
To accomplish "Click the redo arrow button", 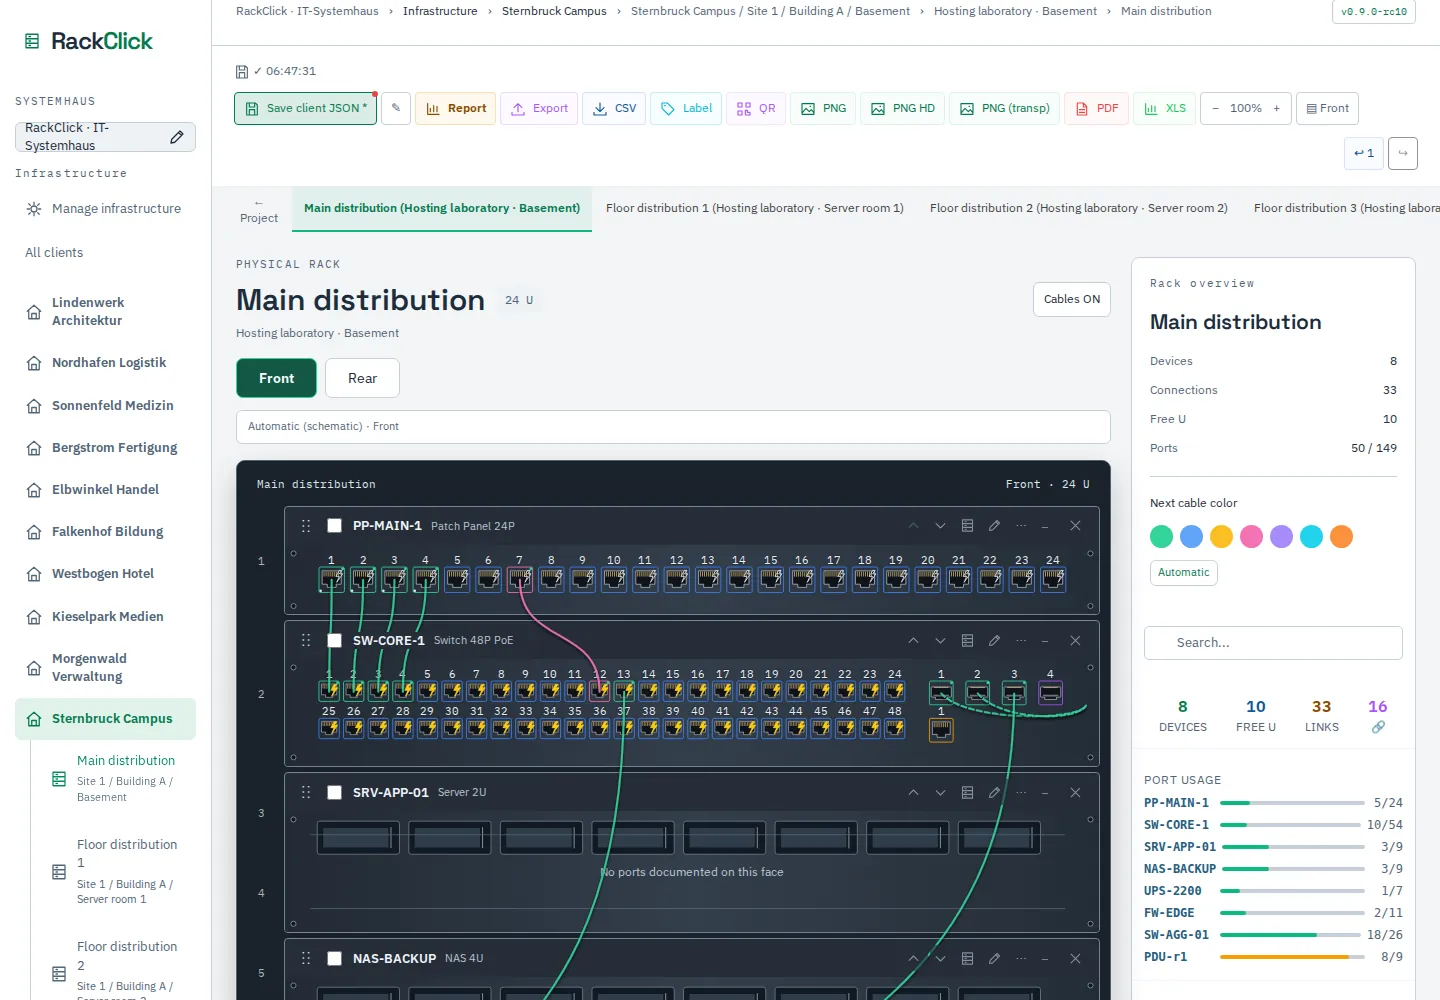I will tap(1403, 153).
